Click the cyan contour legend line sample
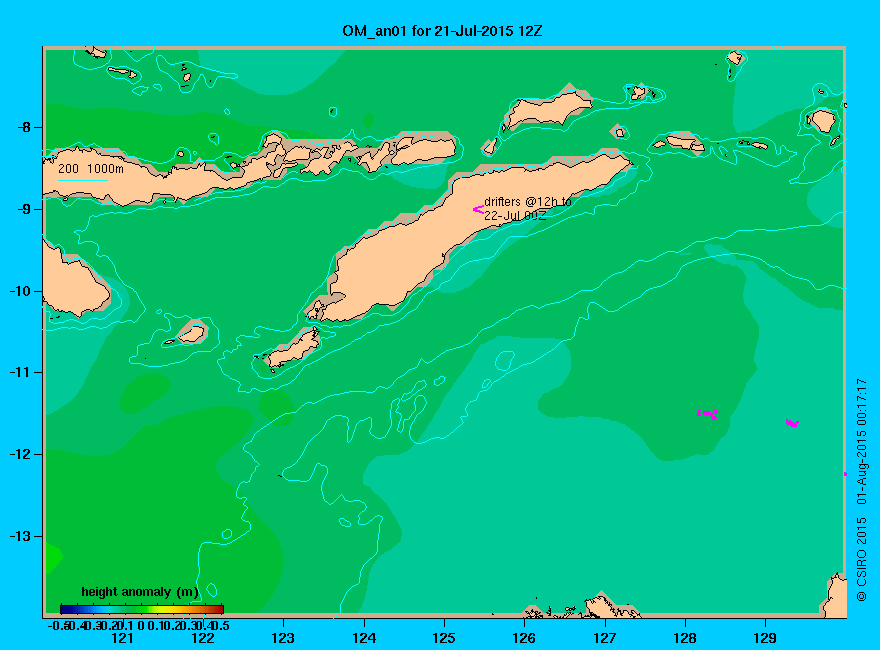The image size is (880, 650). tap(82, 181)
